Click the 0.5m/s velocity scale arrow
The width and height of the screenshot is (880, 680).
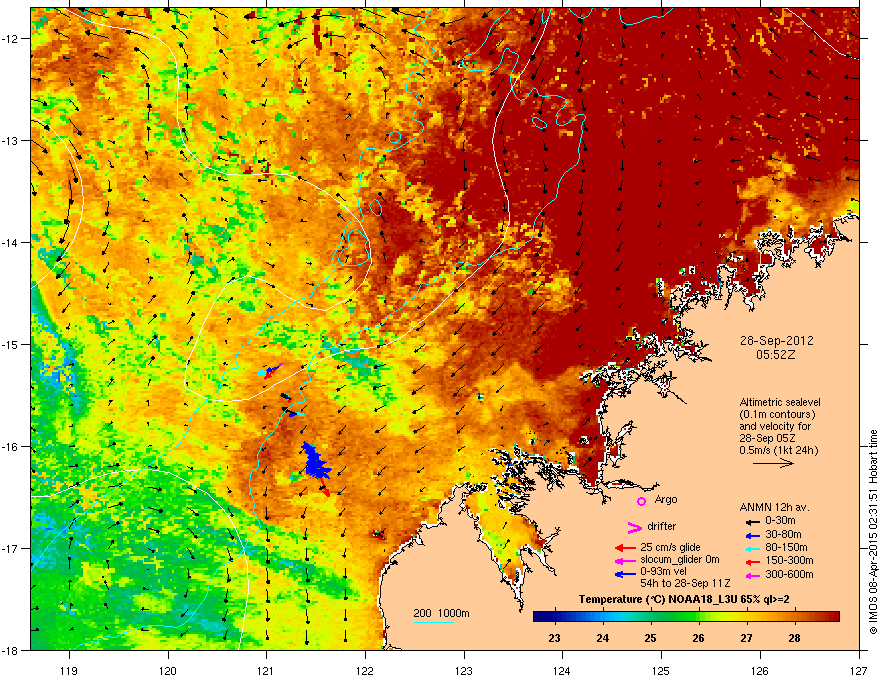(773, 463)
